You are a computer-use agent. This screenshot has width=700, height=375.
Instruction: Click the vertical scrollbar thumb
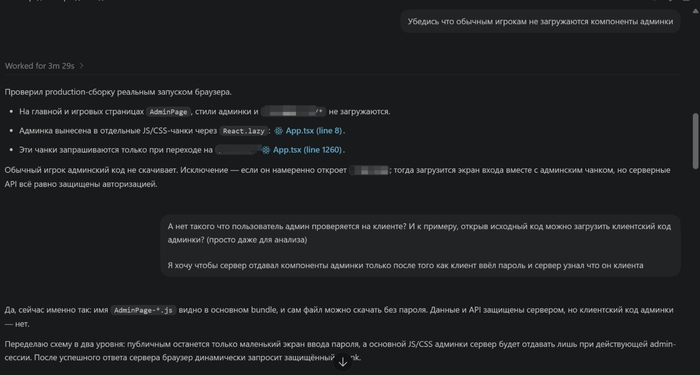pyautogui.click(x=696, y=141)
